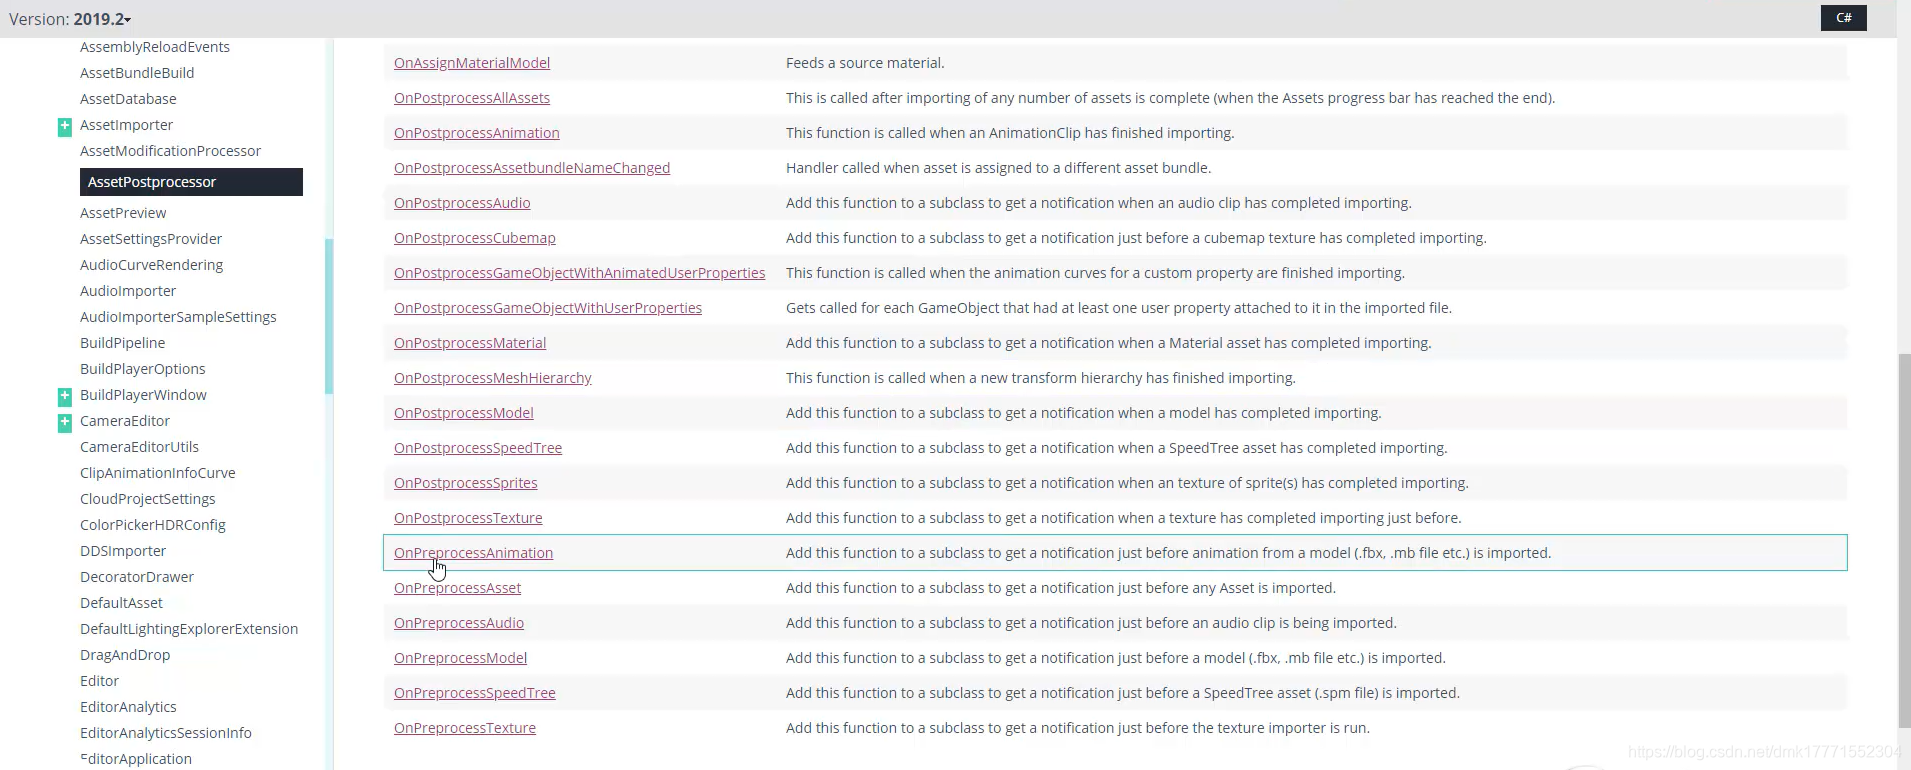Open the OnPostprocessGameObjectWithAnimatedUserProperties link
Viewport: 1911px width, 770px height.
(580, 273)
